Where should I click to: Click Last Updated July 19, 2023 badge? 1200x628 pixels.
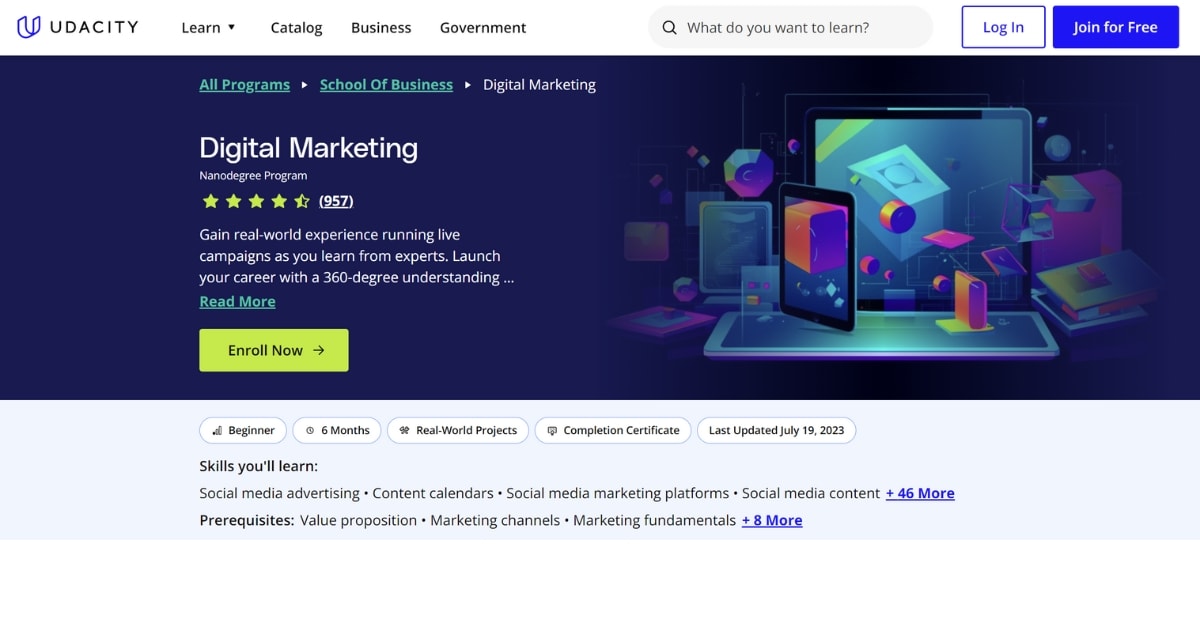pos(776,431)
